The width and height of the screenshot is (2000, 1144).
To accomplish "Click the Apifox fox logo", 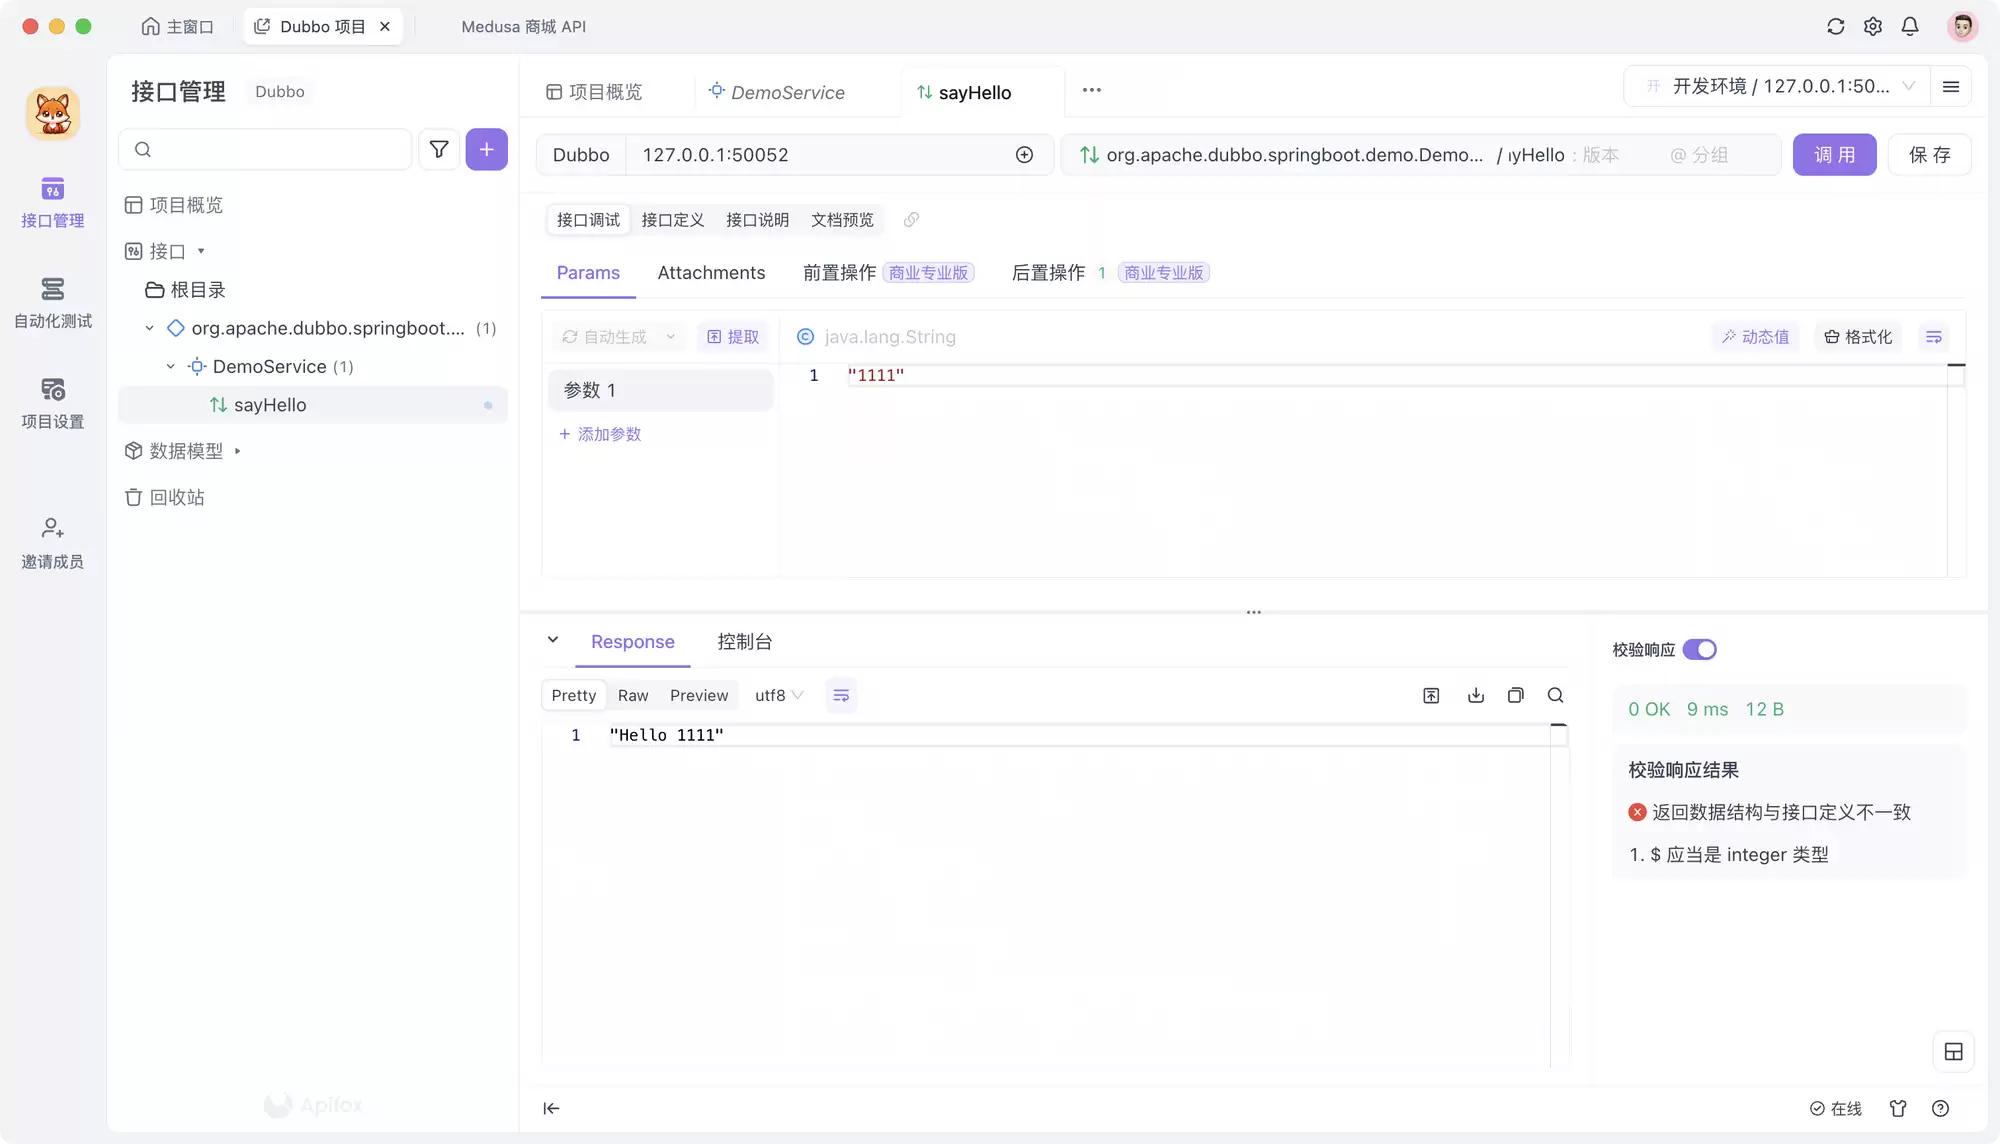I will click(x=53, y=113).
